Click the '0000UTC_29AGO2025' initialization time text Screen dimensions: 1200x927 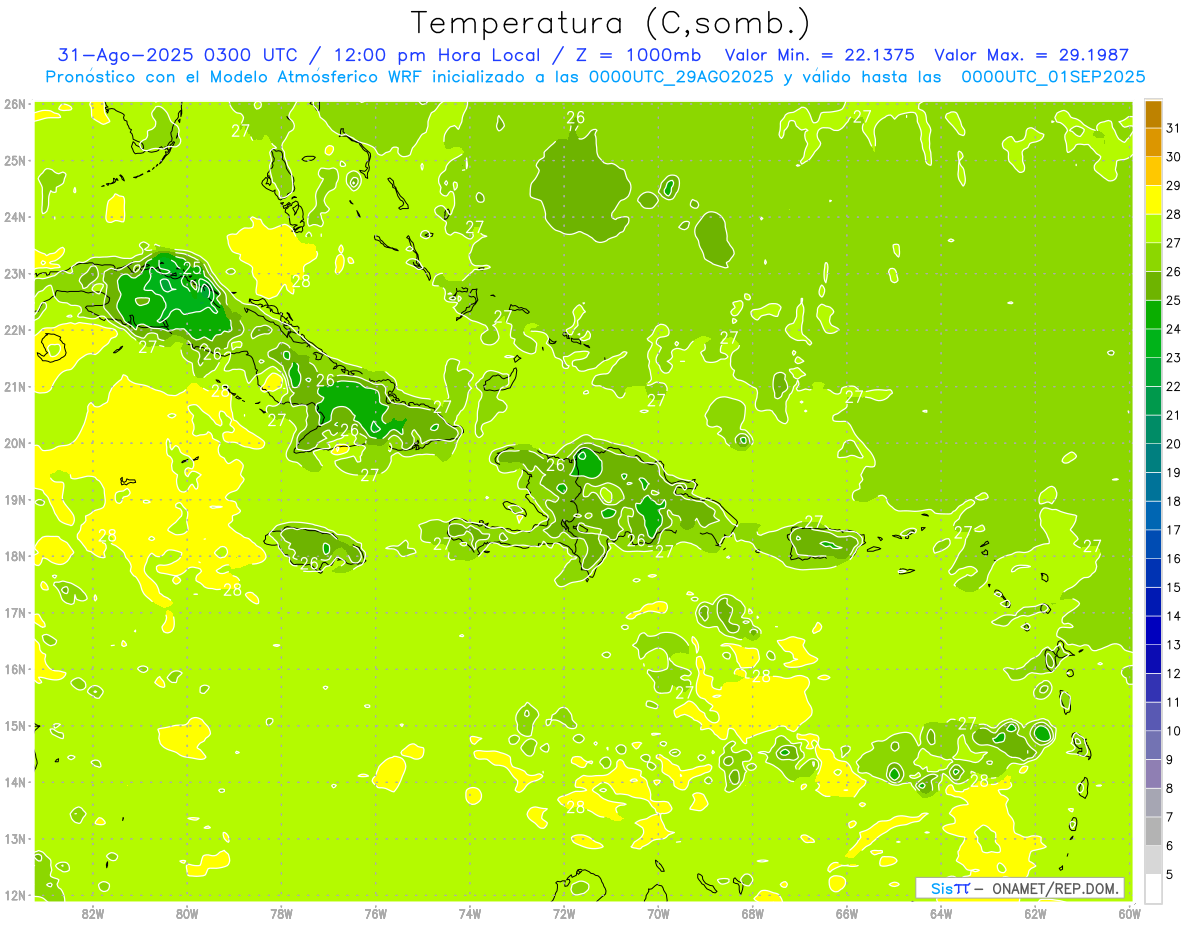coord(681,77)
